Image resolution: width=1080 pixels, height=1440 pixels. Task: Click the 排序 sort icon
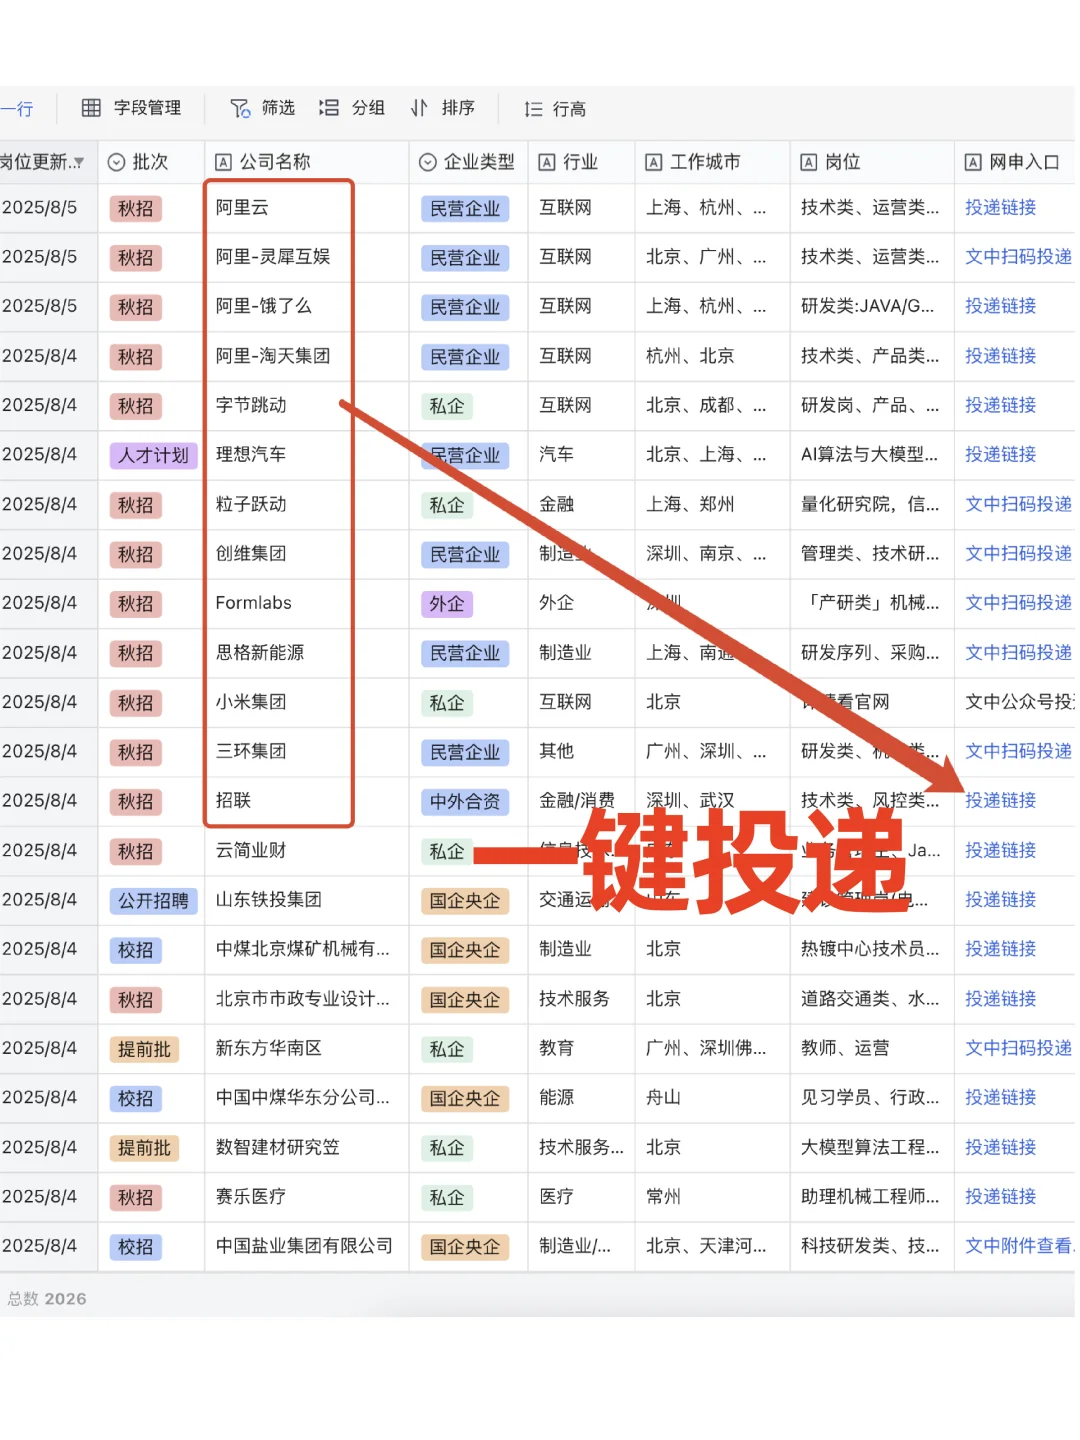pyautogui.click(x=419, y=108)
